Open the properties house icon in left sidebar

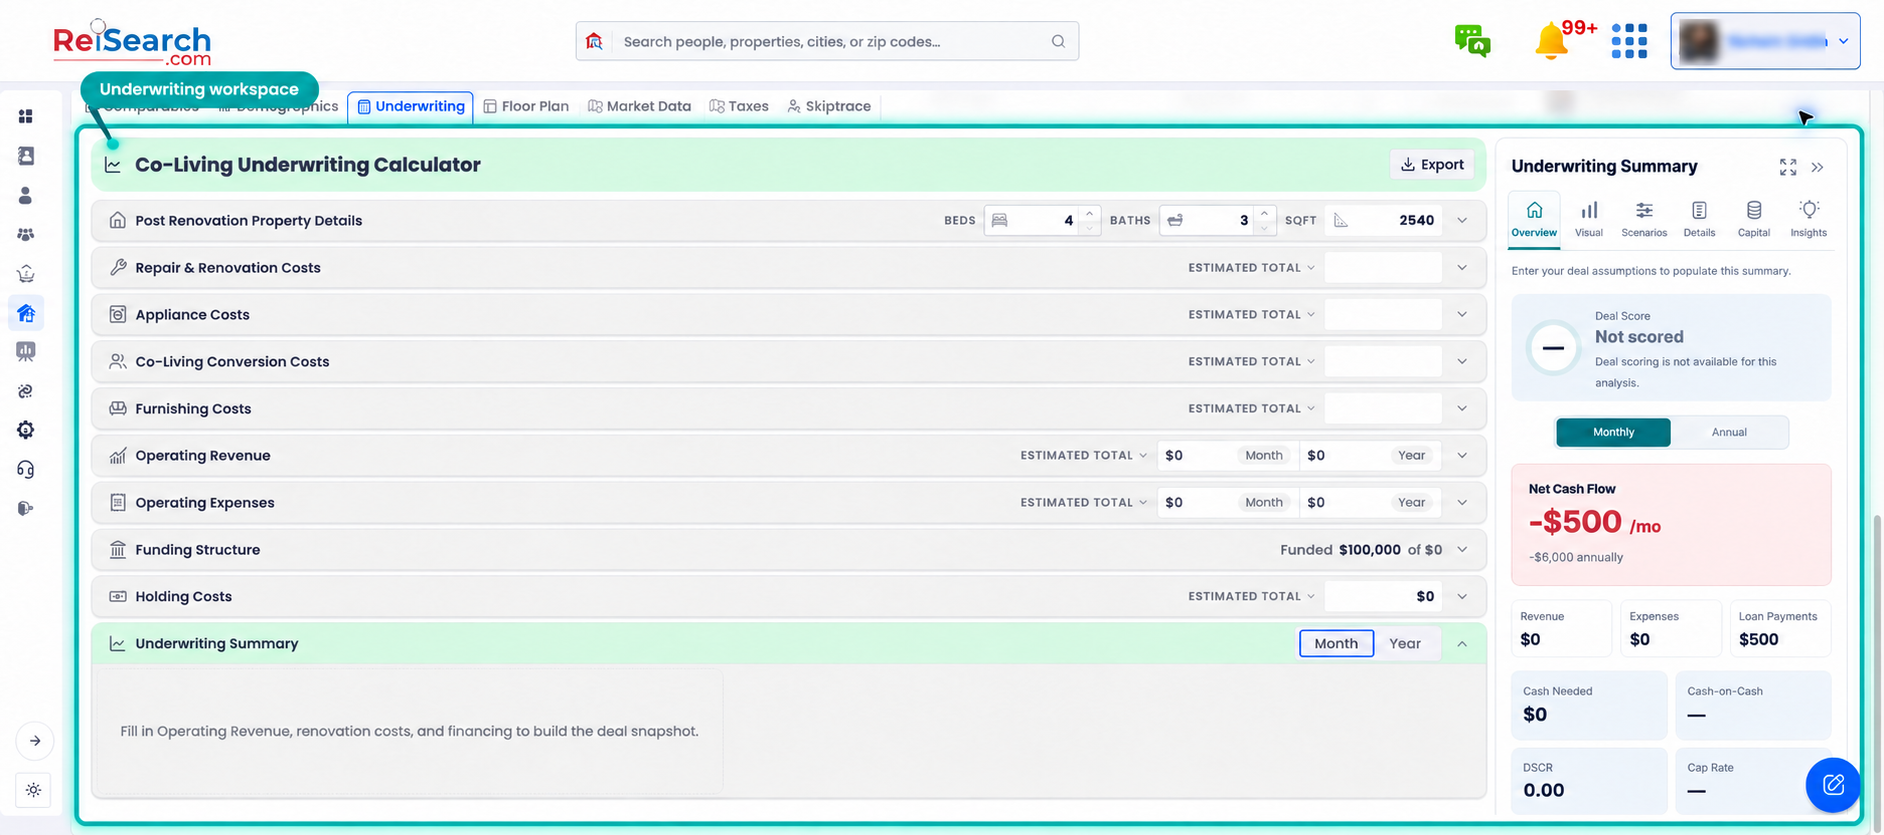coord(26,313)
